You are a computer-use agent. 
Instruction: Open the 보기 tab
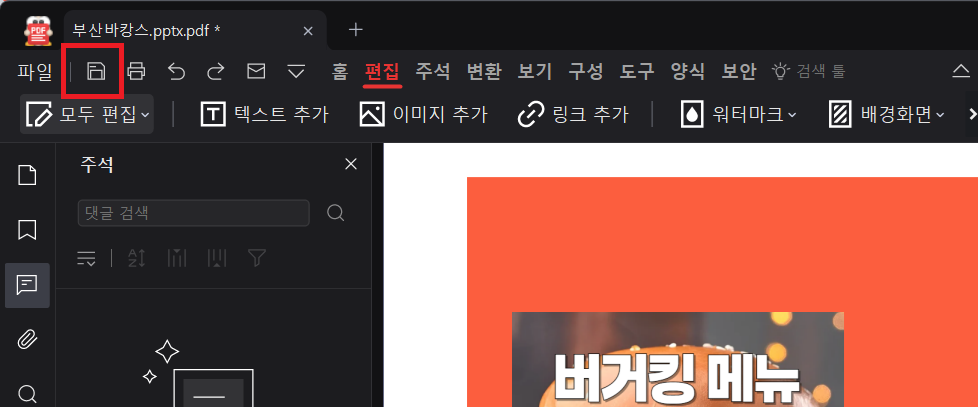[535, 72]
